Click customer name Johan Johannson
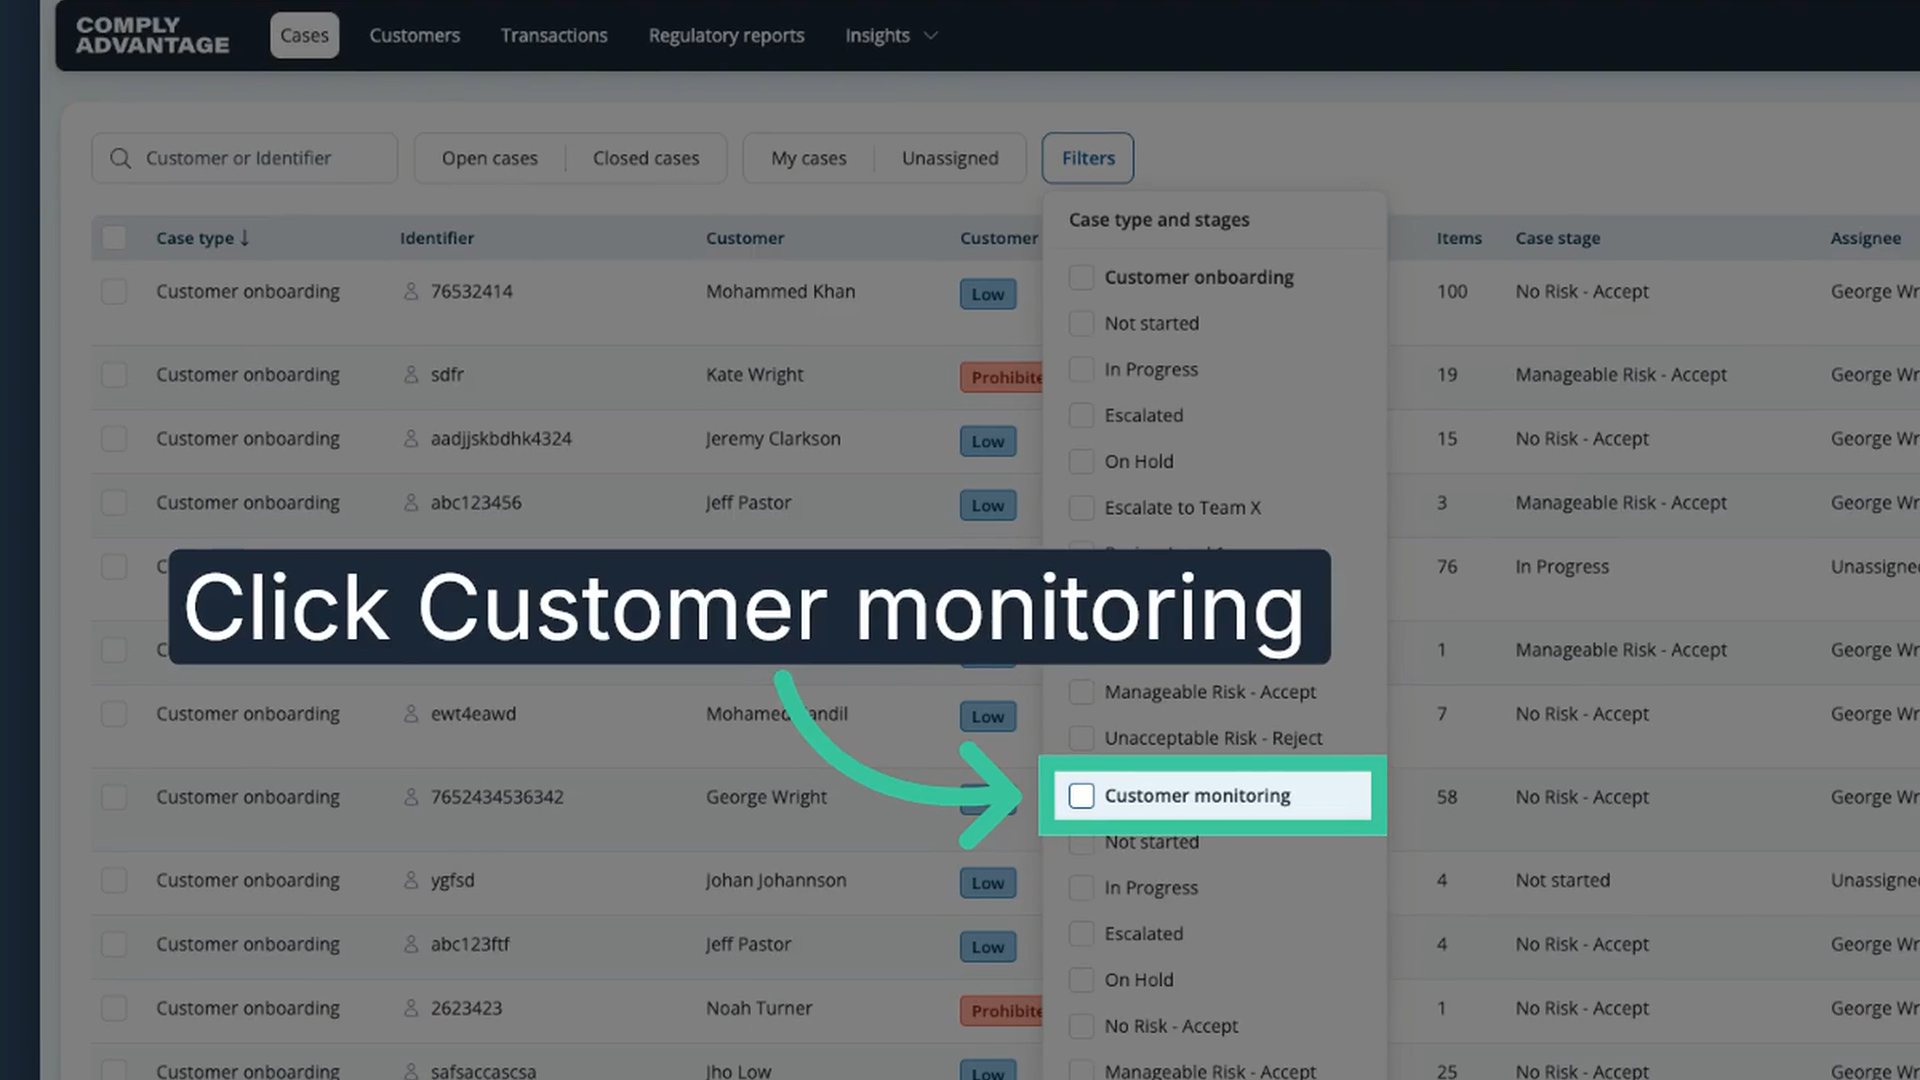 coord(776,880)
